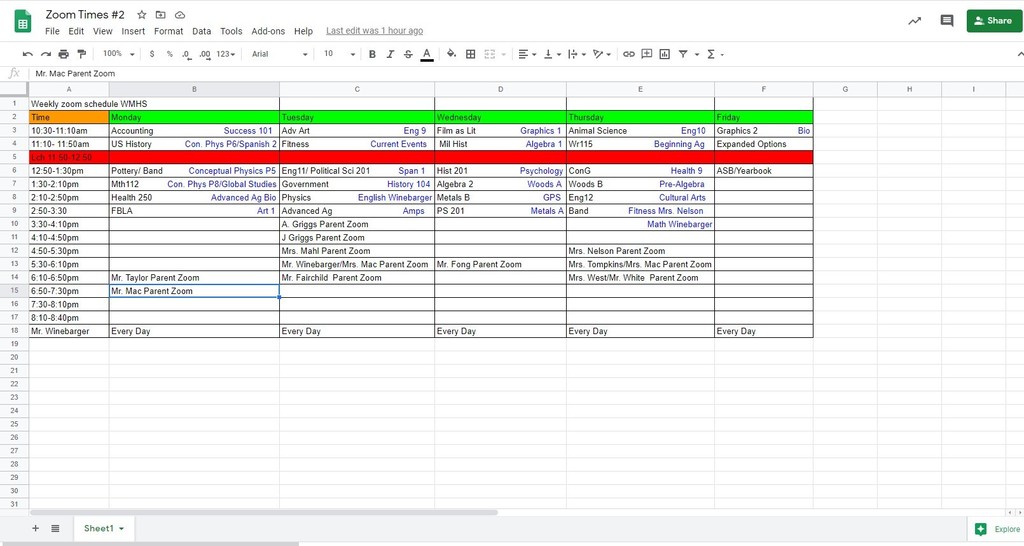Open the font size dropdown
The height and width of the screenshot is (546, 1024).
339,54
